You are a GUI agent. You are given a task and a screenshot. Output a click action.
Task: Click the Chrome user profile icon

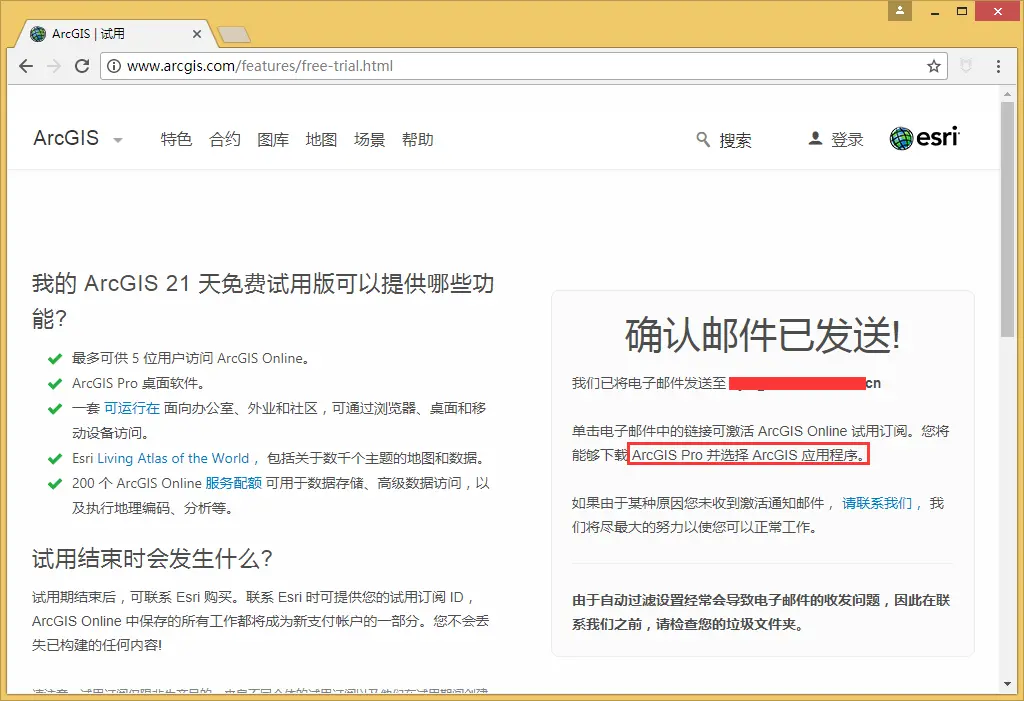click(x=899, y=10)
